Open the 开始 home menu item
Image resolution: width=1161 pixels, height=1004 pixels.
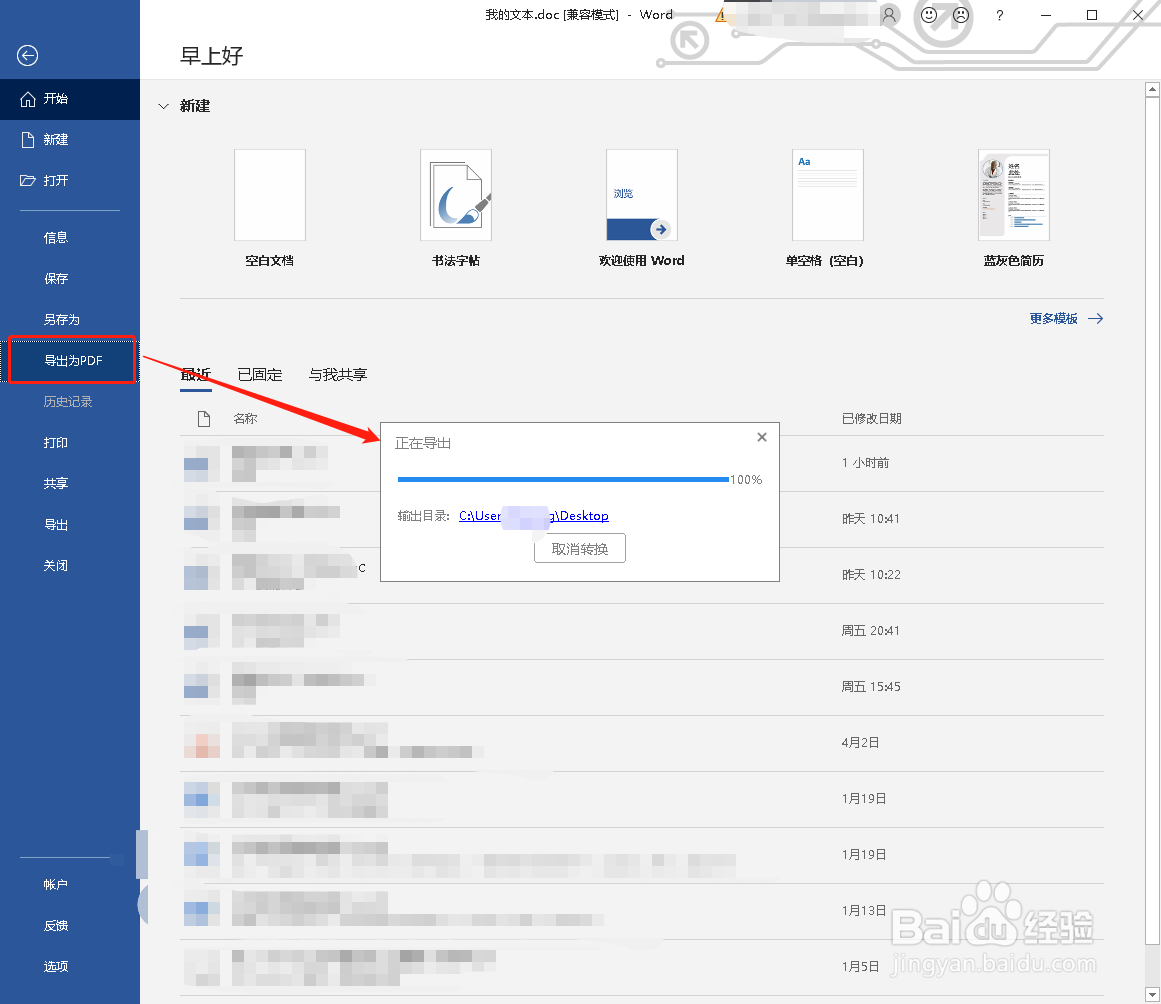click(70, 99)
